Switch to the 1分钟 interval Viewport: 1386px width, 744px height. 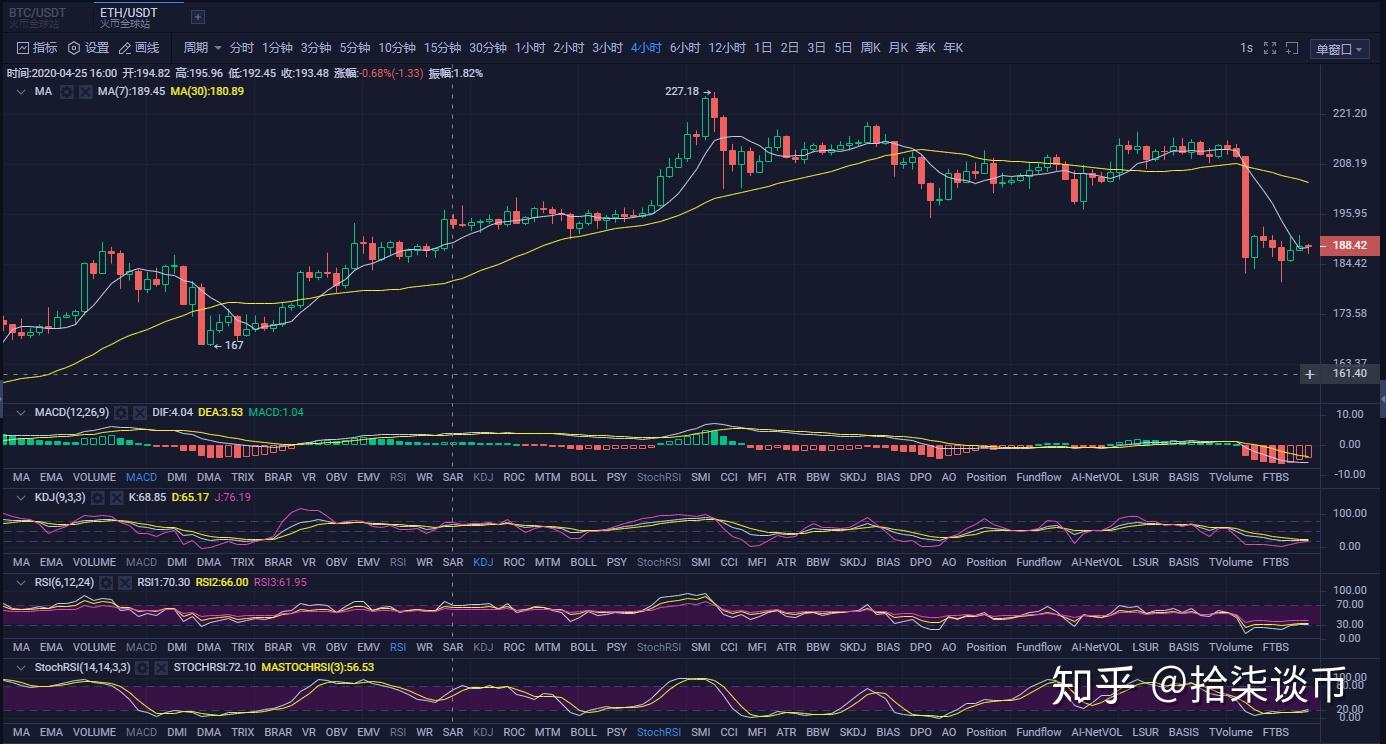click(x=277, y=48)
